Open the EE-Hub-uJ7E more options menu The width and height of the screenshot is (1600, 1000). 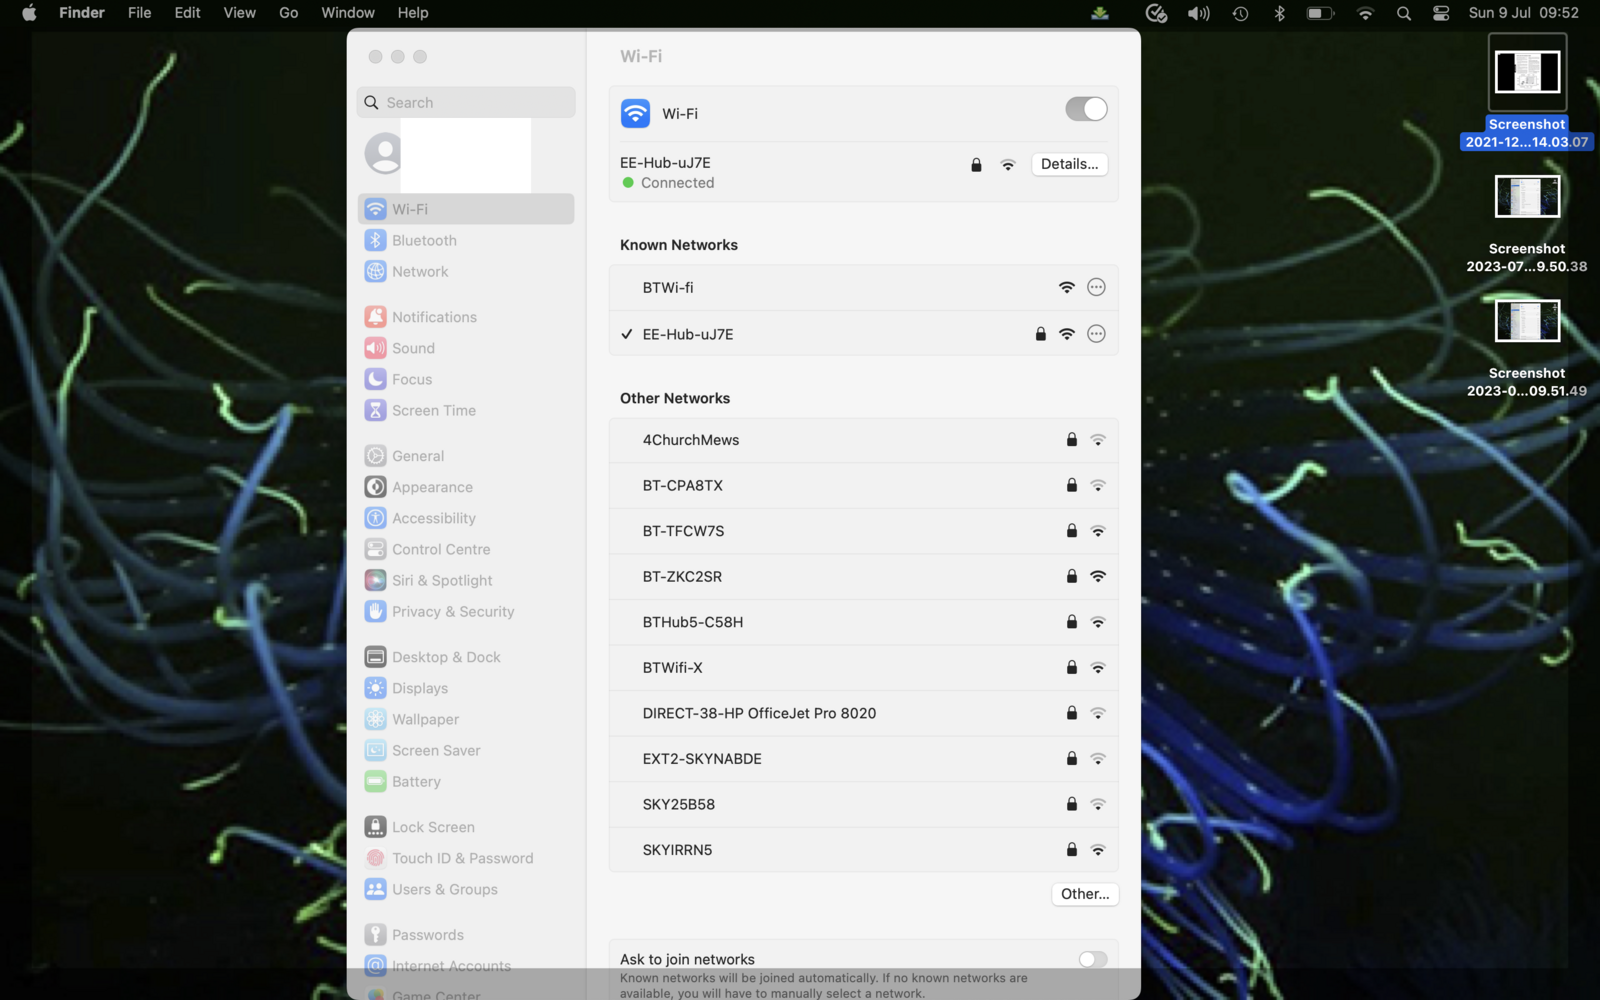tap(1096, 334)
